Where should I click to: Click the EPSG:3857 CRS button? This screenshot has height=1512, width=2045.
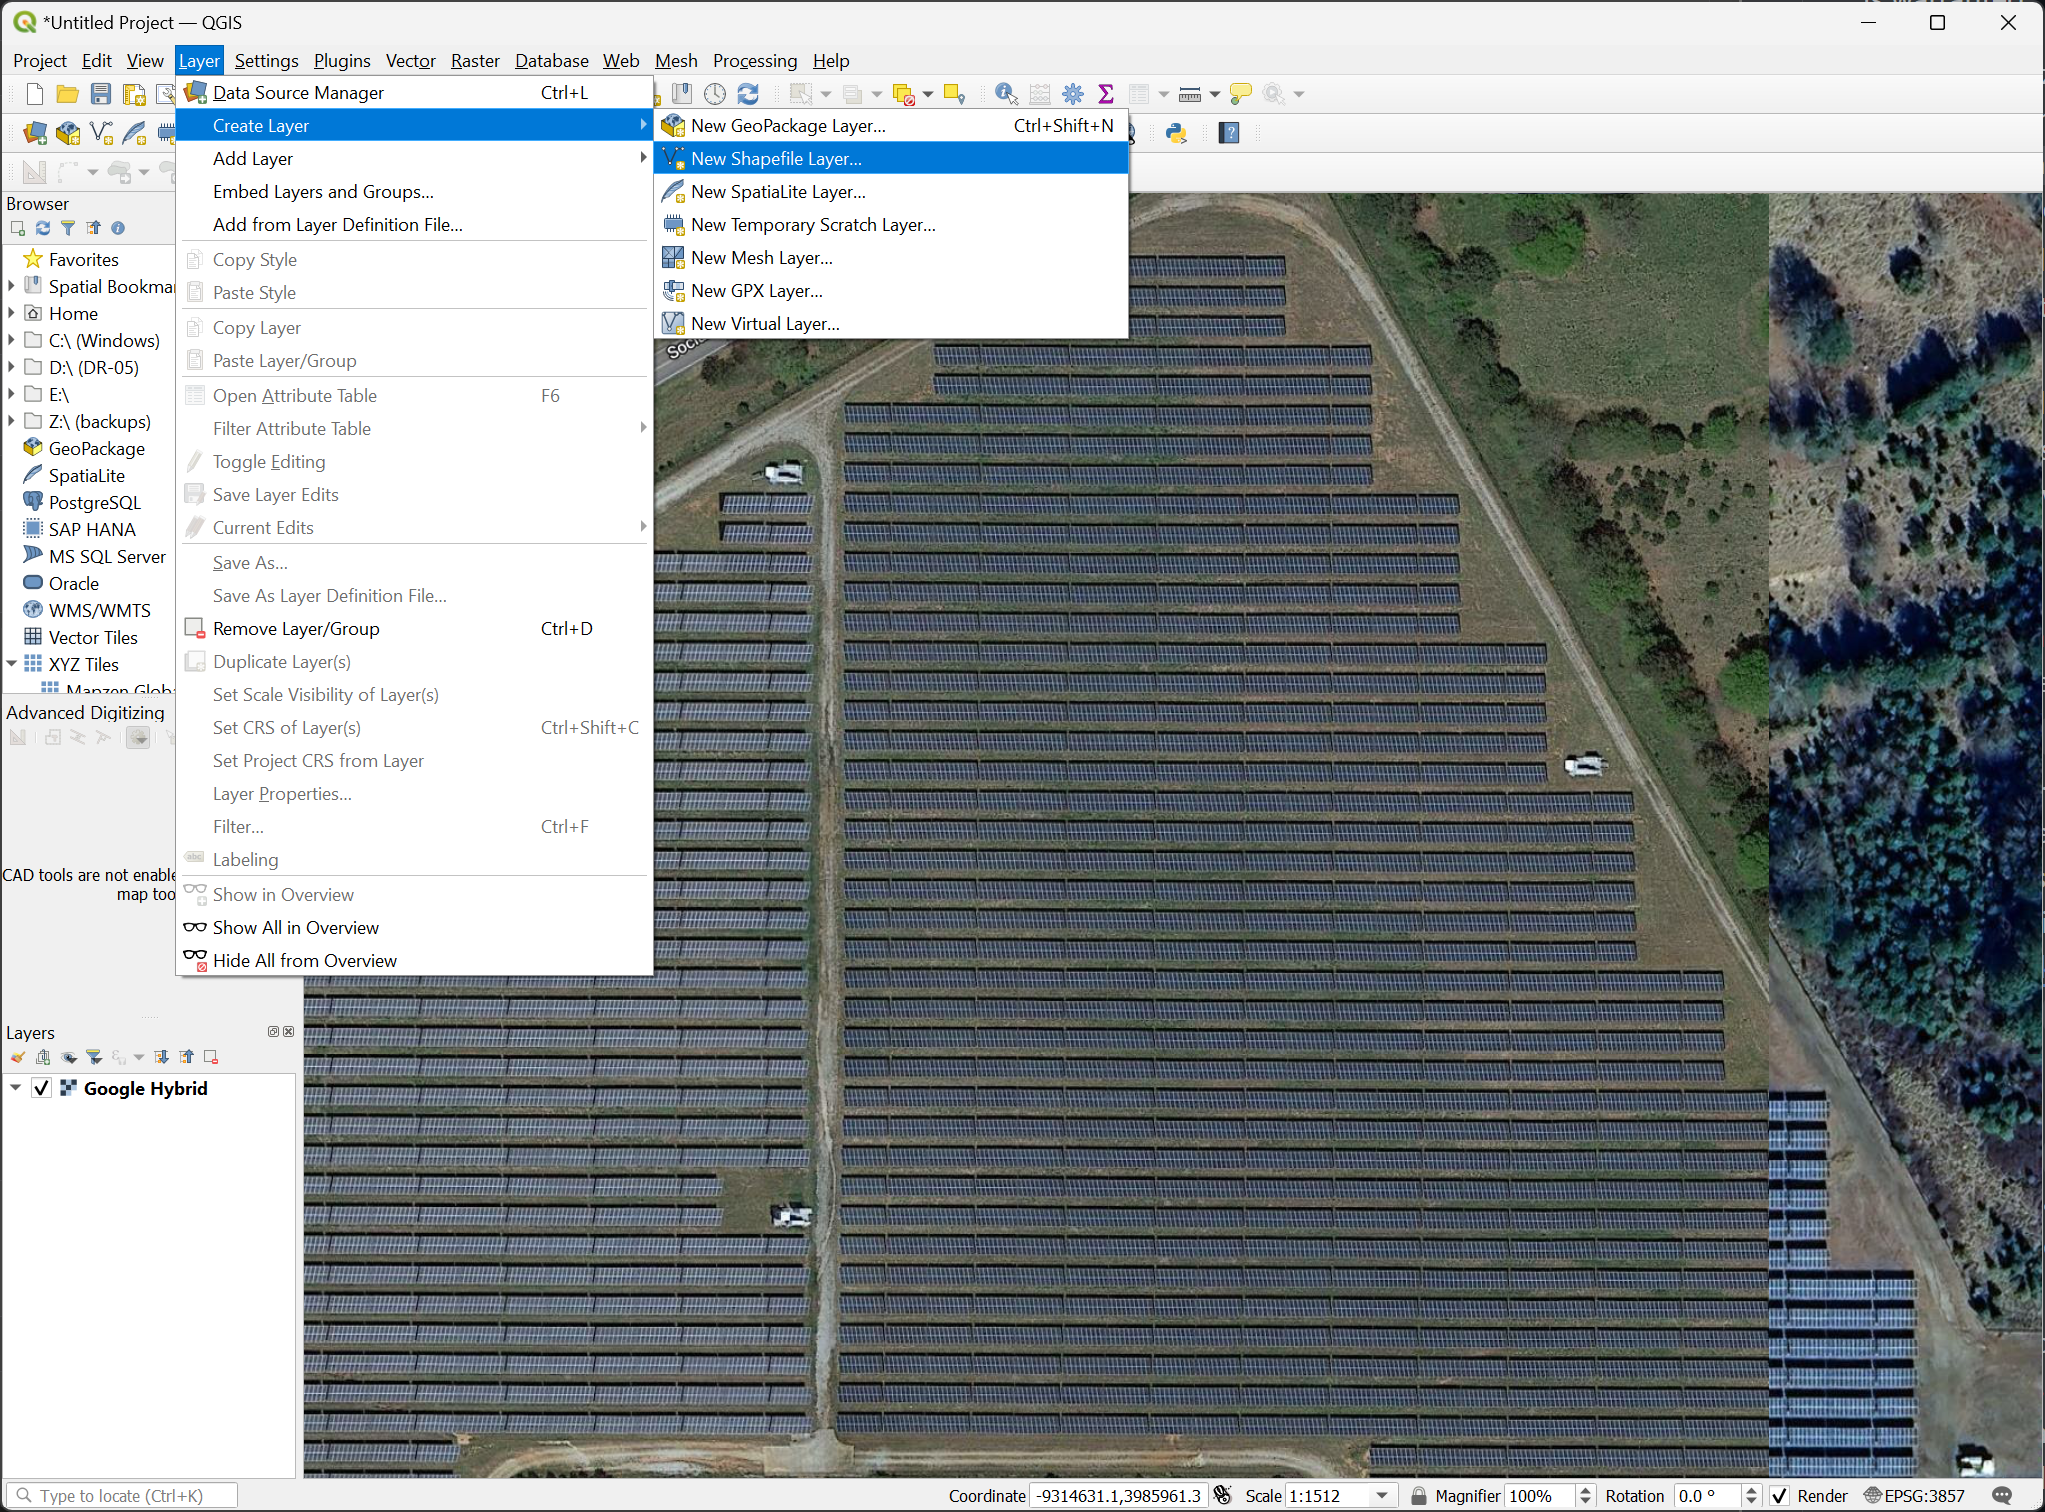1915,1496
